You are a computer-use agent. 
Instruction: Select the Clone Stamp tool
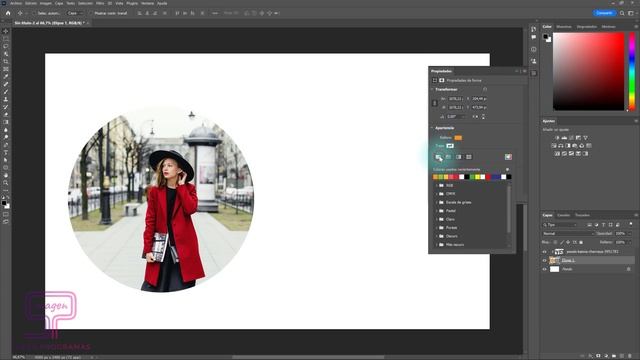pos(6,99)
